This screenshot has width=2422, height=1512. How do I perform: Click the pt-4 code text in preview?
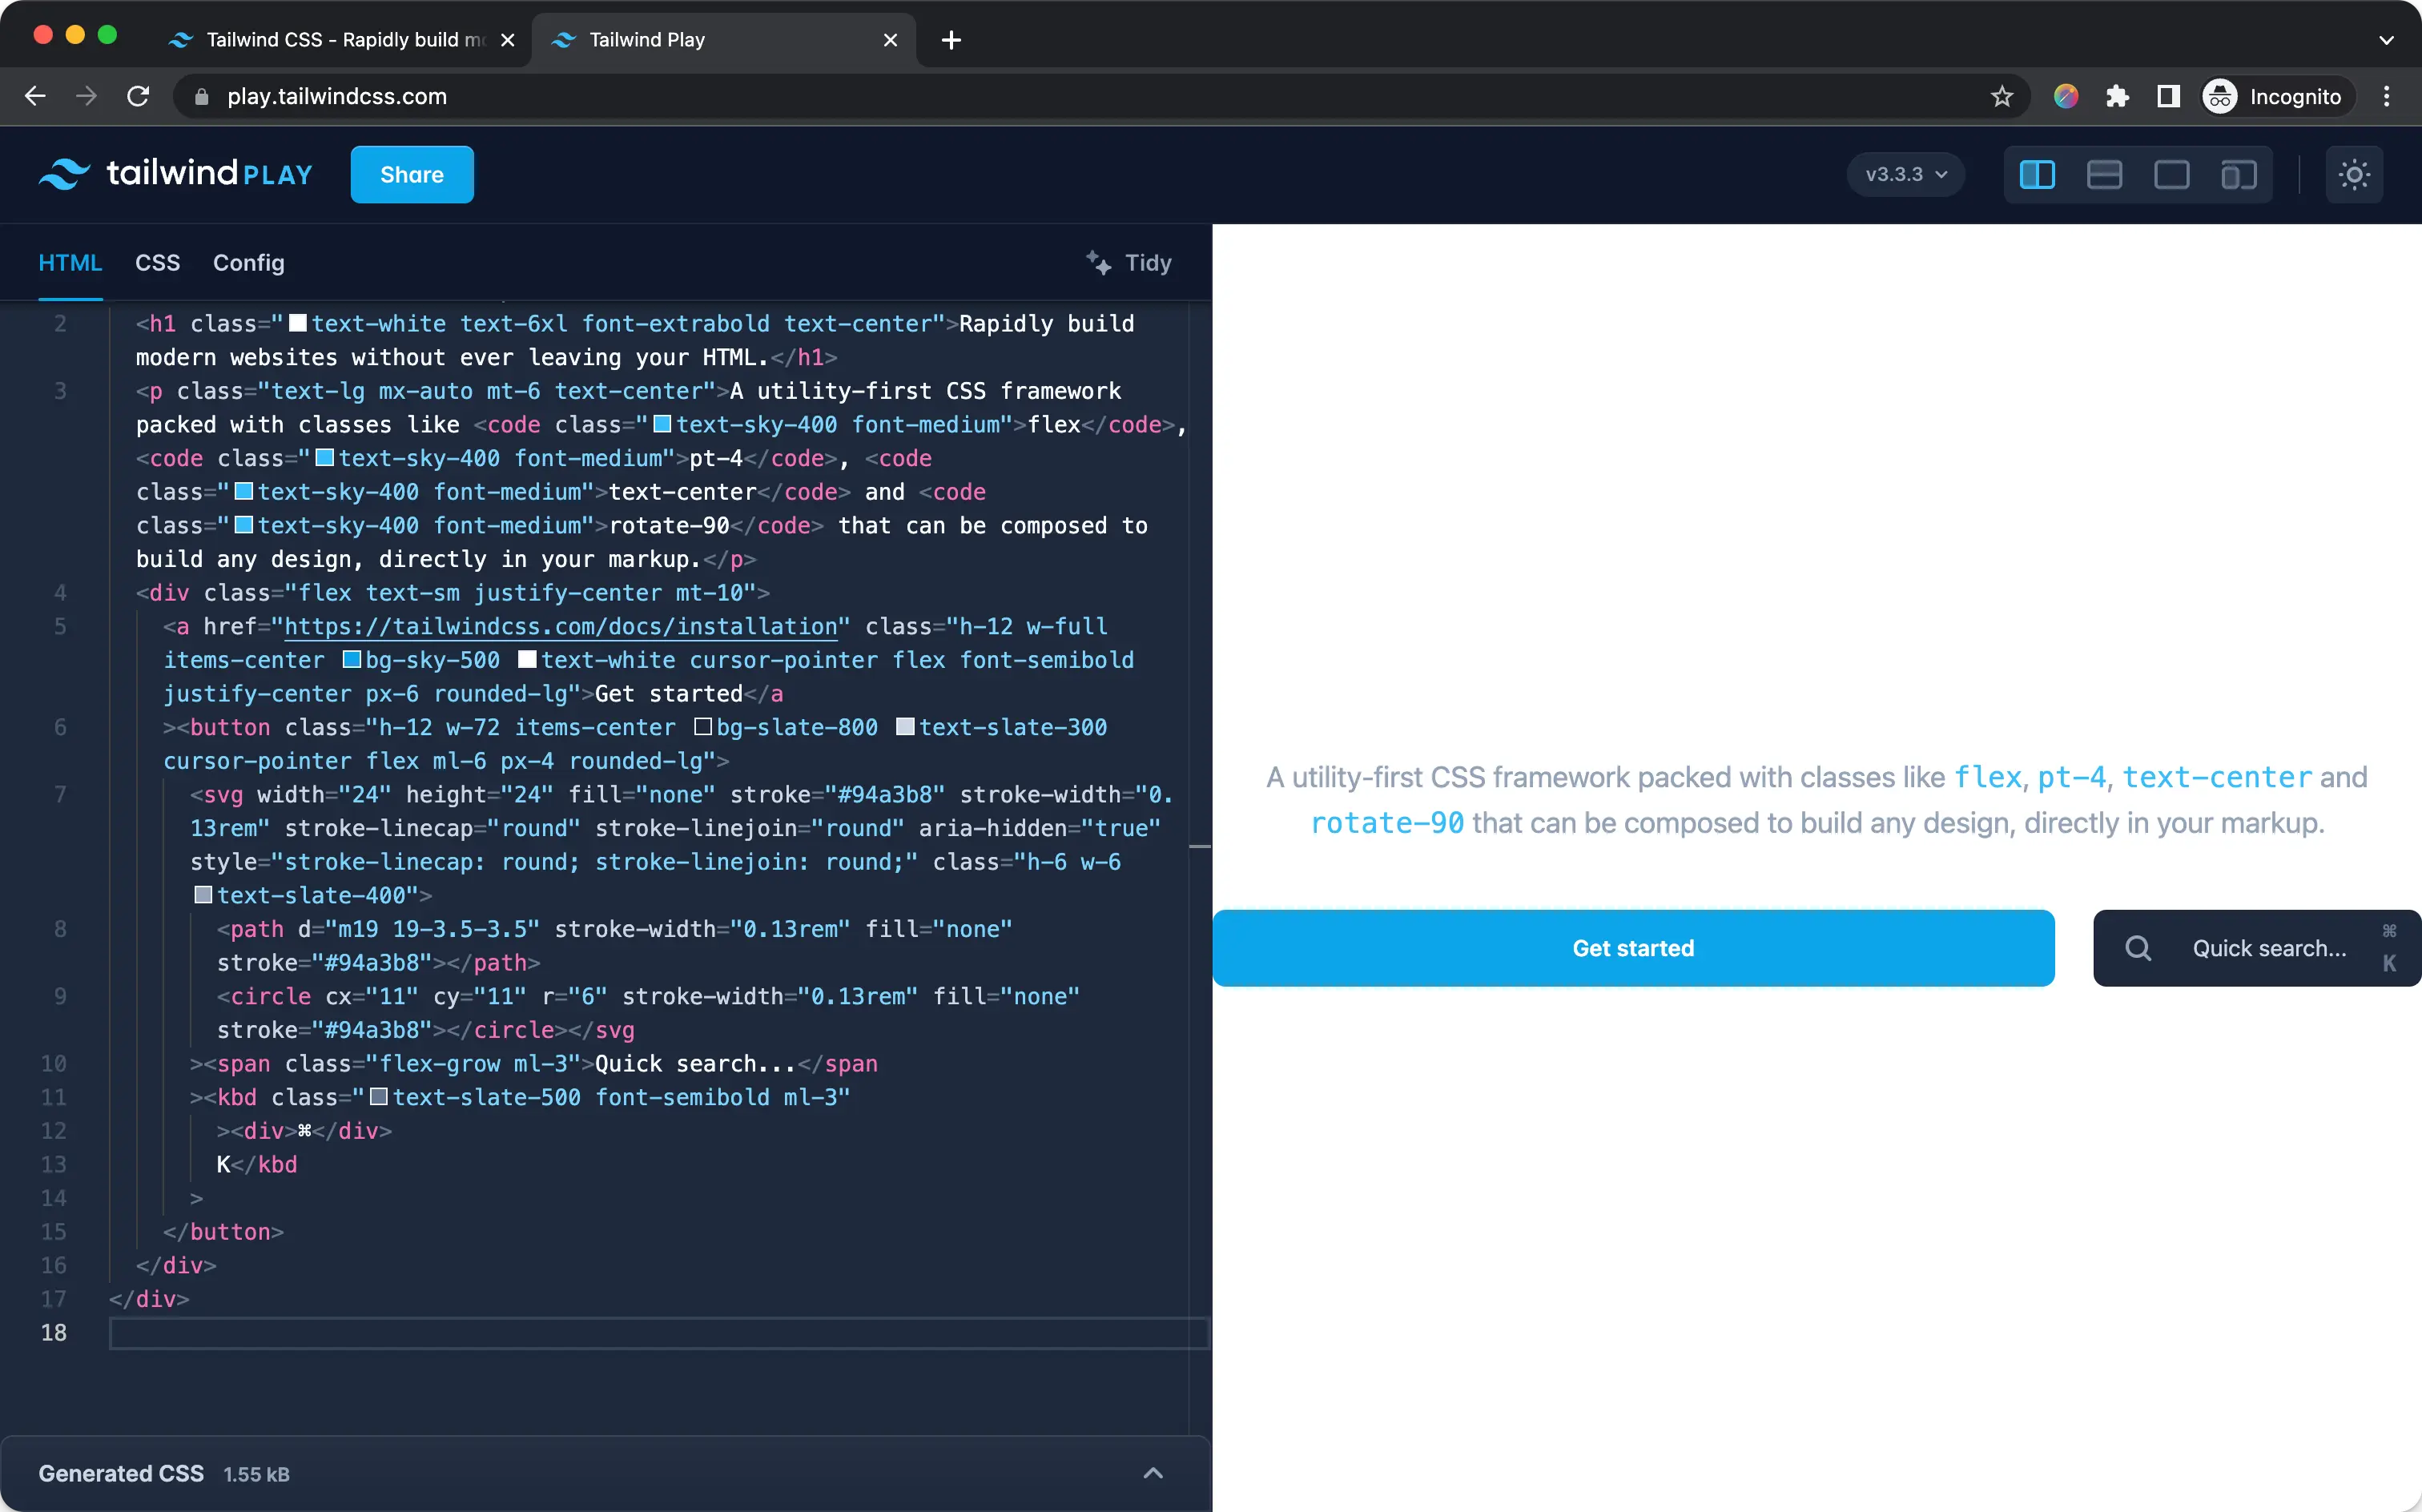coord(2072,777)
